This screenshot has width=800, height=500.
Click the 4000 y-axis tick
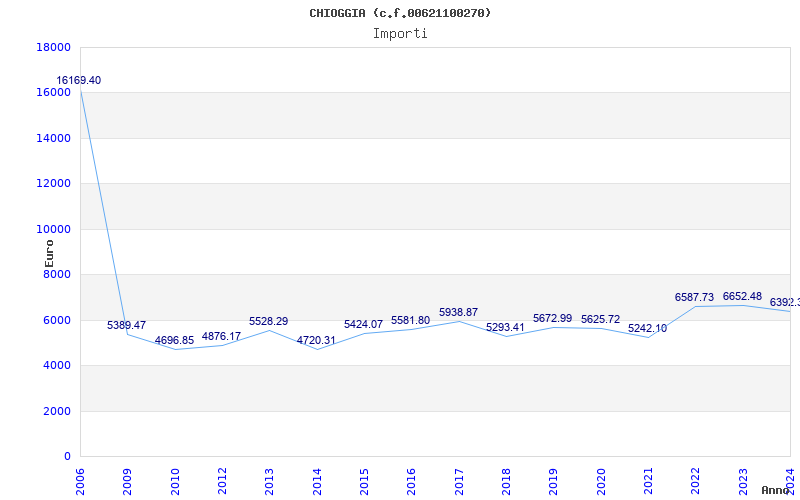pos(57,365)
